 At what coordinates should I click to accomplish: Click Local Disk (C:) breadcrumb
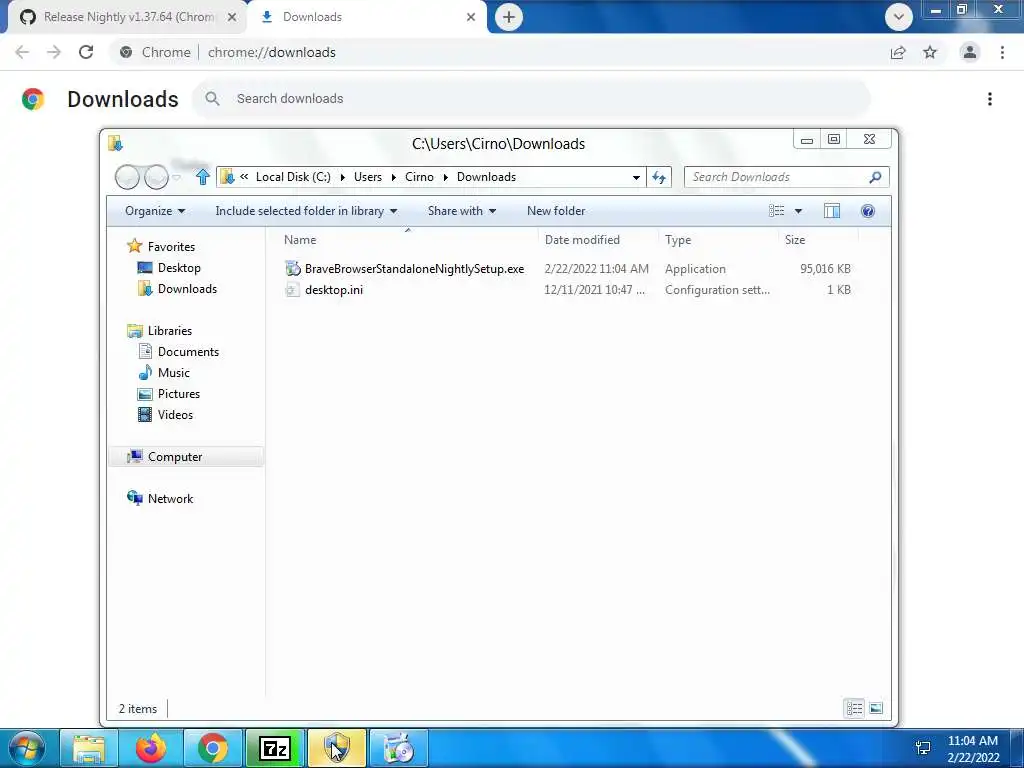point(293,177)
